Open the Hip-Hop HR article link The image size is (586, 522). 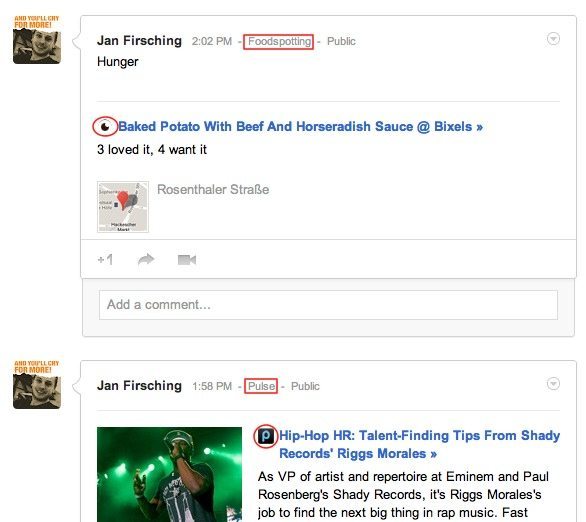click(x=419, y=444)
